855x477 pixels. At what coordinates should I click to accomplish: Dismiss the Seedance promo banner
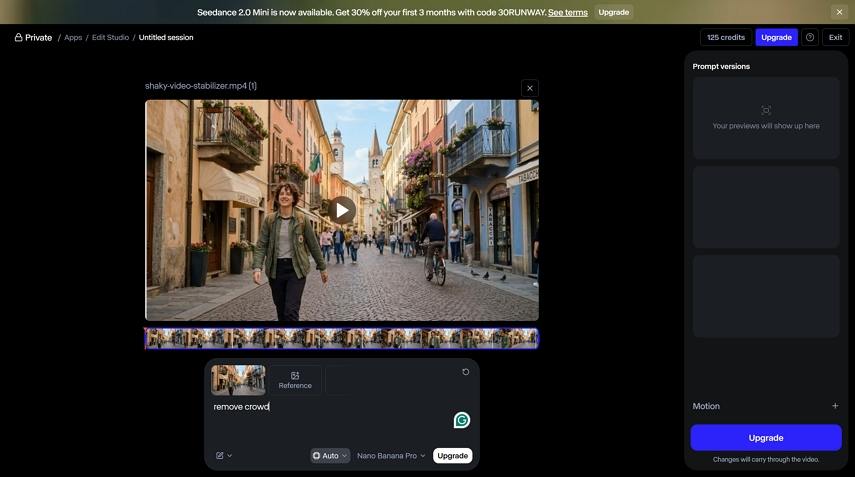point(839,12)
